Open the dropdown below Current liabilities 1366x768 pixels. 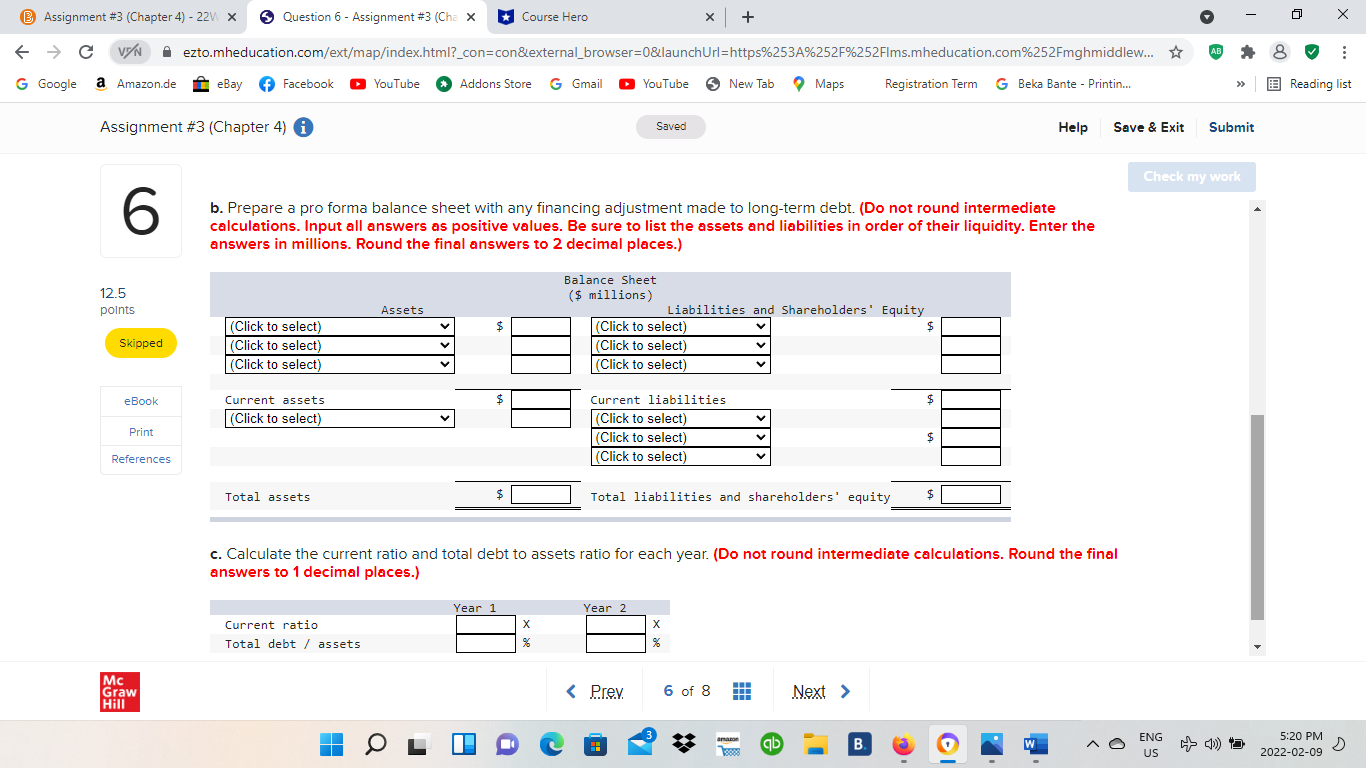(680, 418)
